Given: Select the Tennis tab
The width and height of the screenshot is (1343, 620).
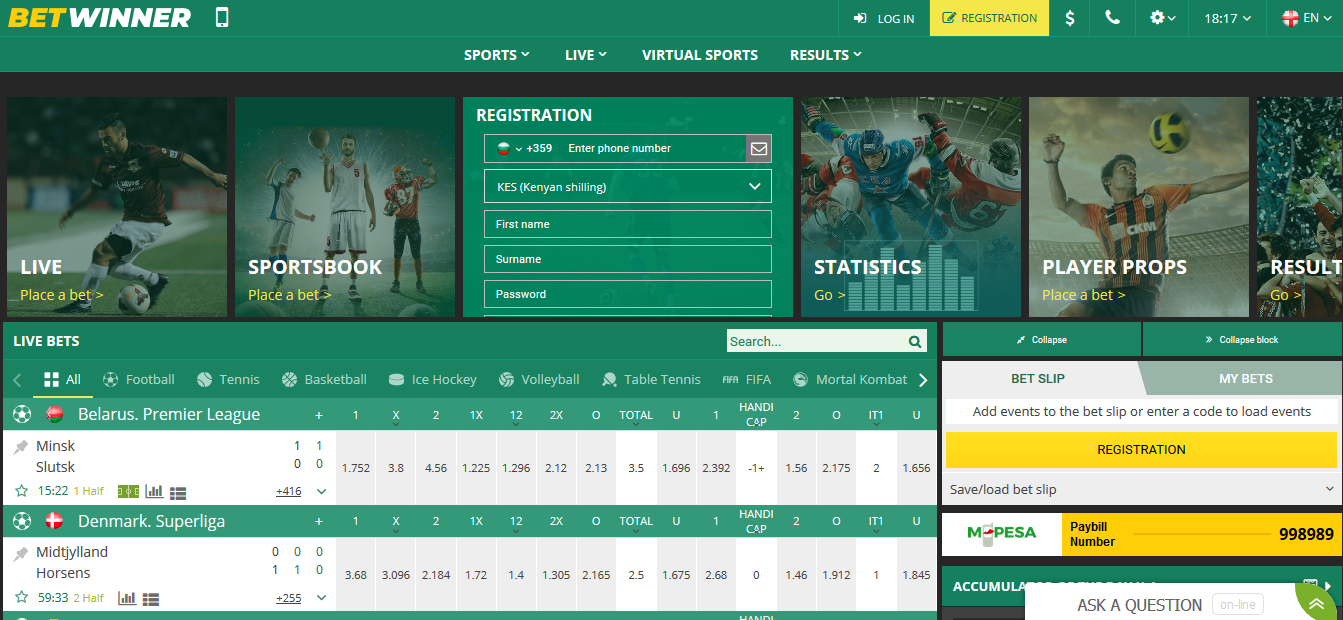Looking at the screenshot, I should point(228,379).
